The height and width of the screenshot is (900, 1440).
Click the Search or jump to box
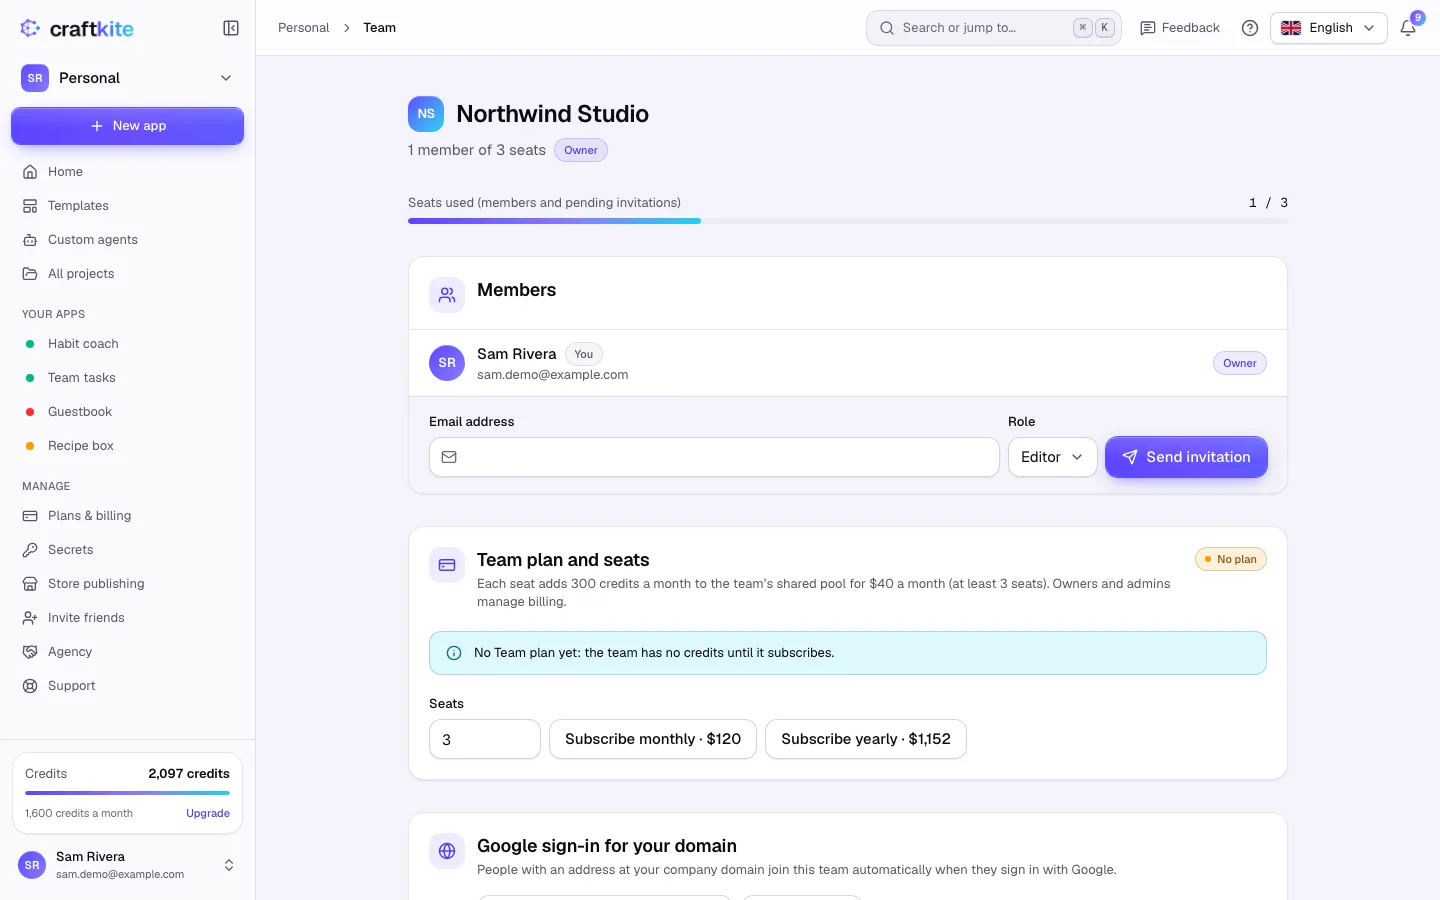point(993,28)
